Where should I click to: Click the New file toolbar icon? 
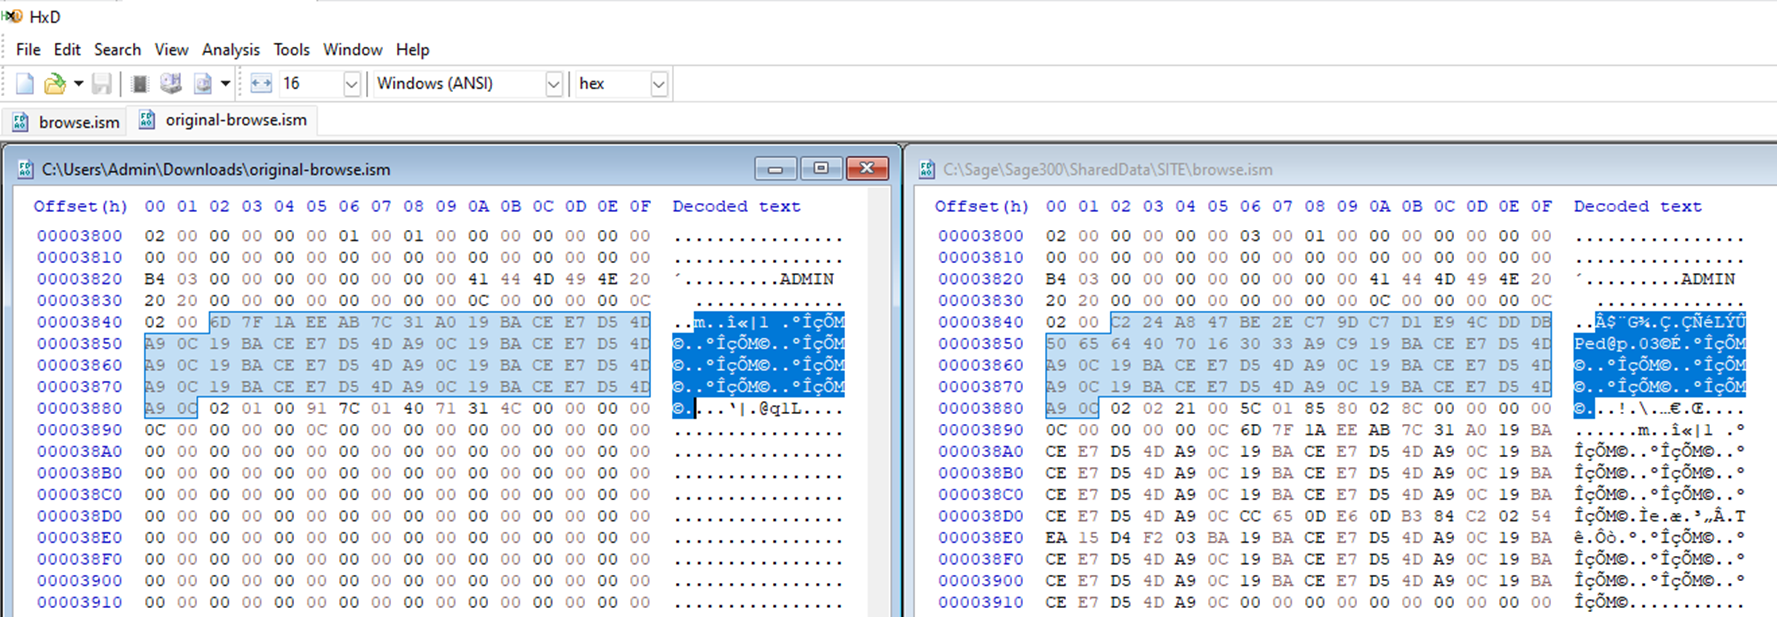(25, 84)
